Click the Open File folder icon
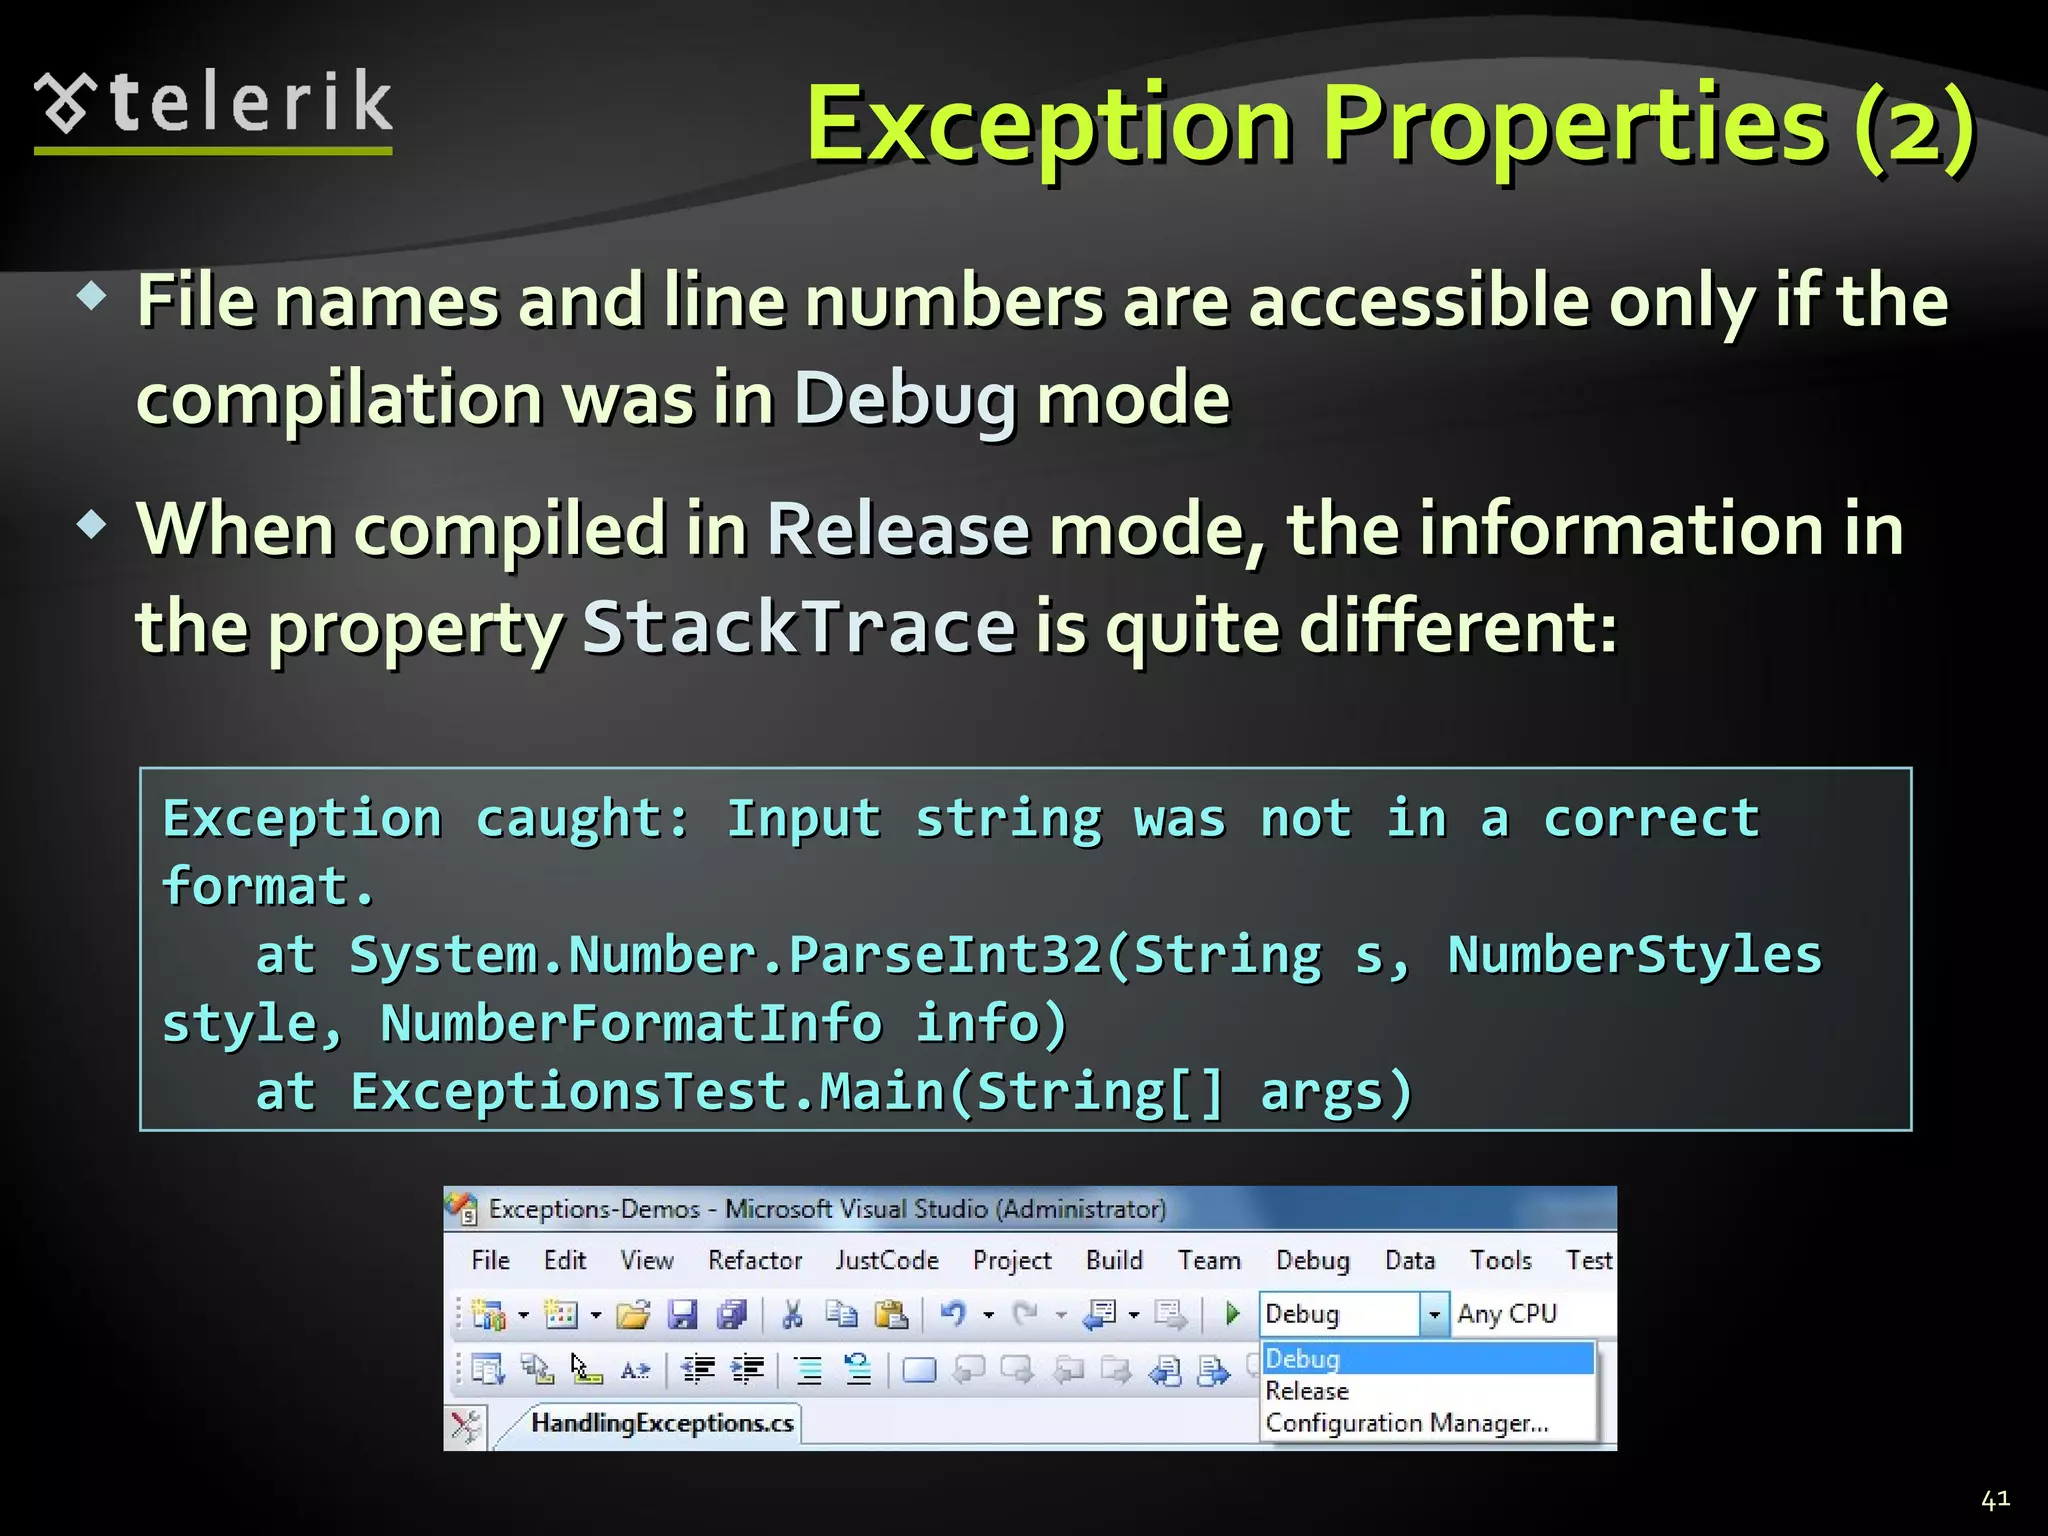 click(x=633, y=1314)
